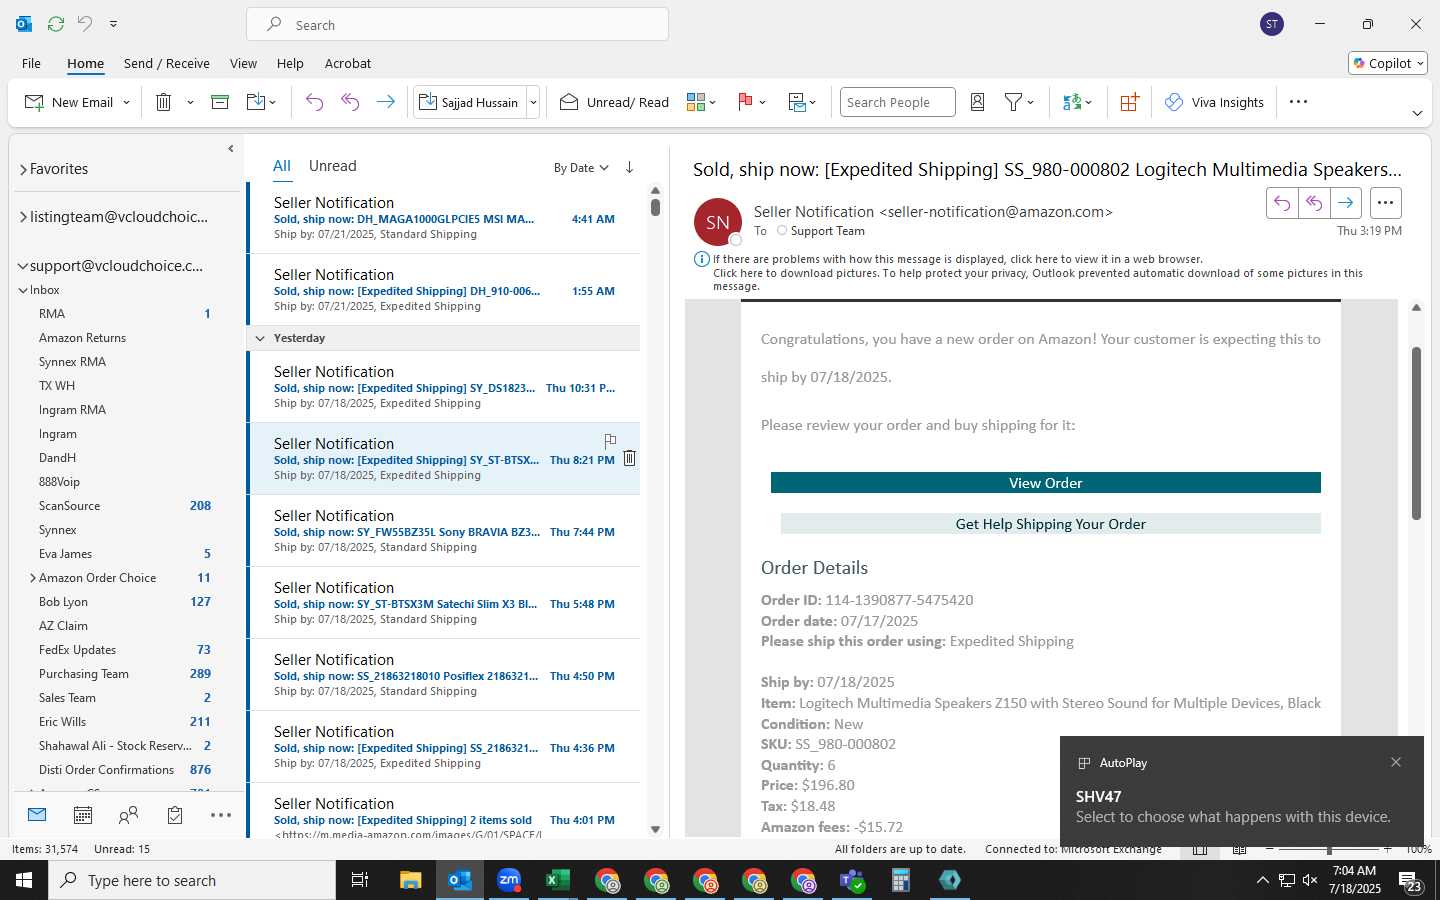1440x900 pixels.
Task: Click Reply All in the reading pane header
Action: [1314, 203]
